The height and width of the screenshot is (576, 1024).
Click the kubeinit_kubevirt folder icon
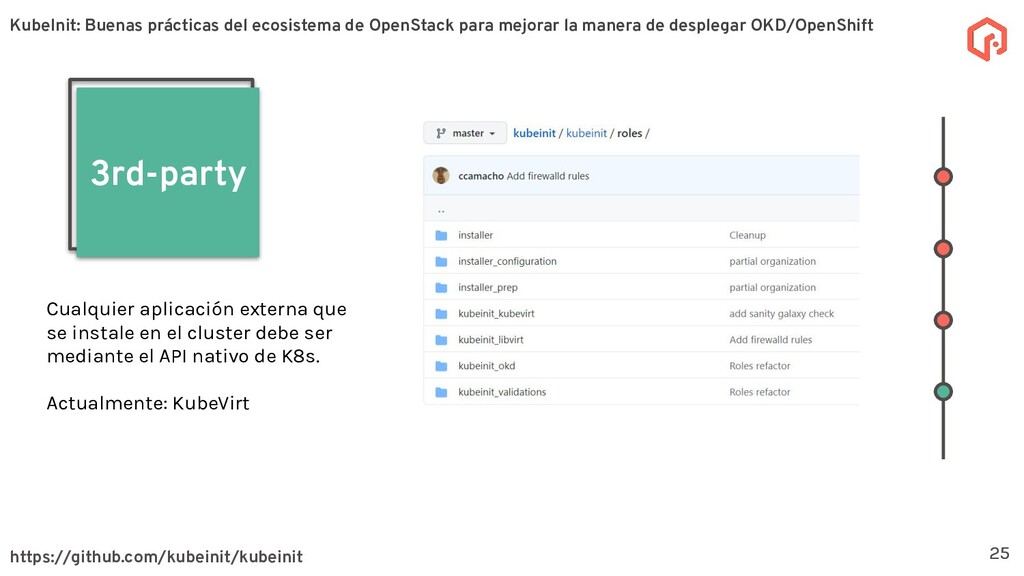[x=441, y=313]
